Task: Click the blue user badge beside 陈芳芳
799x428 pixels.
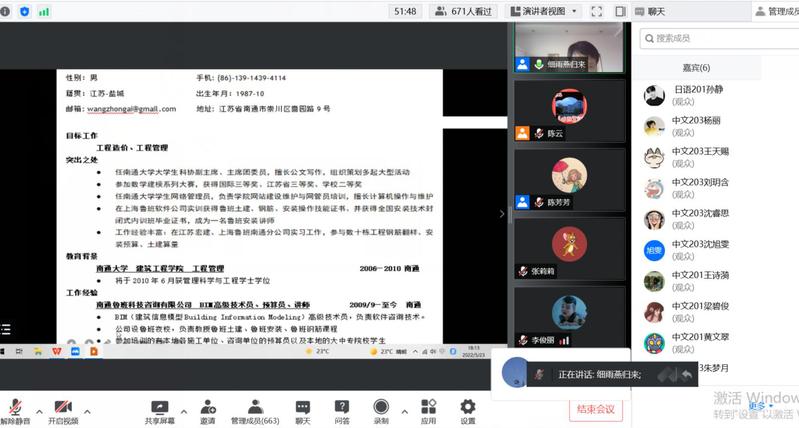Action: tap(522, 202)
